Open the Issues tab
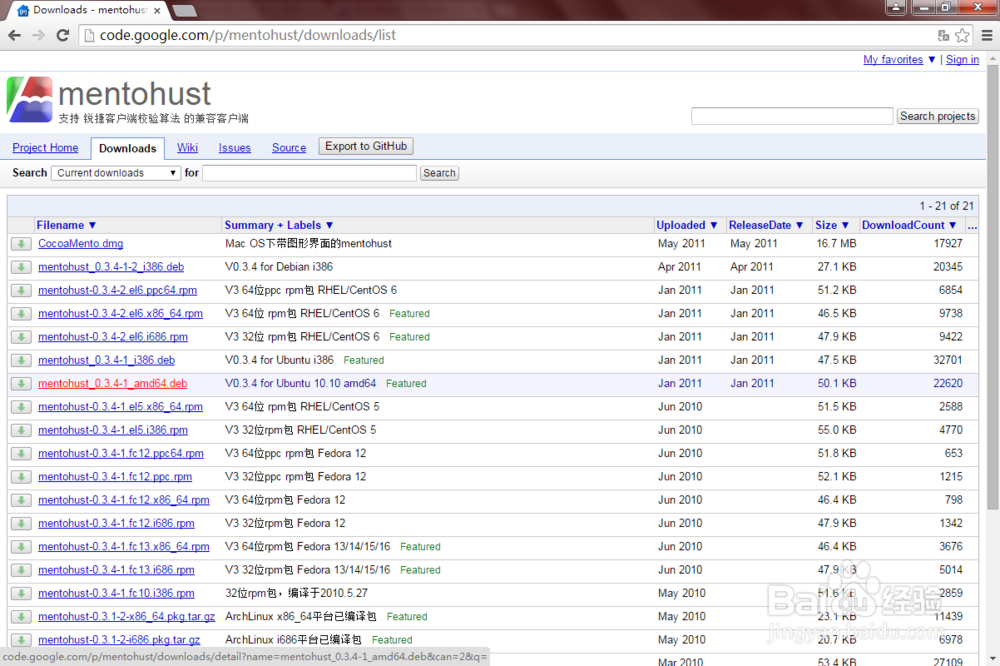The image size is (1000, 666). (234, 147)
